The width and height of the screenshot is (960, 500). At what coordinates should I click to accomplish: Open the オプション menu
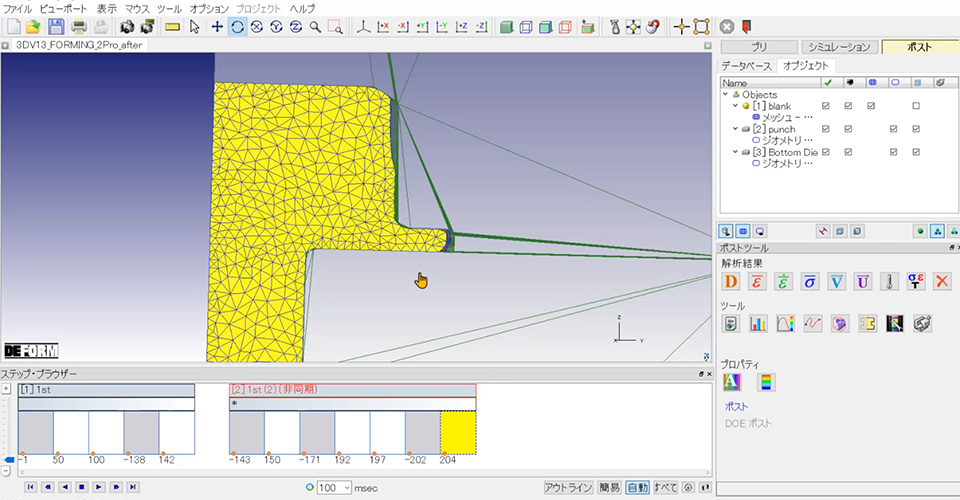[209, 9]
